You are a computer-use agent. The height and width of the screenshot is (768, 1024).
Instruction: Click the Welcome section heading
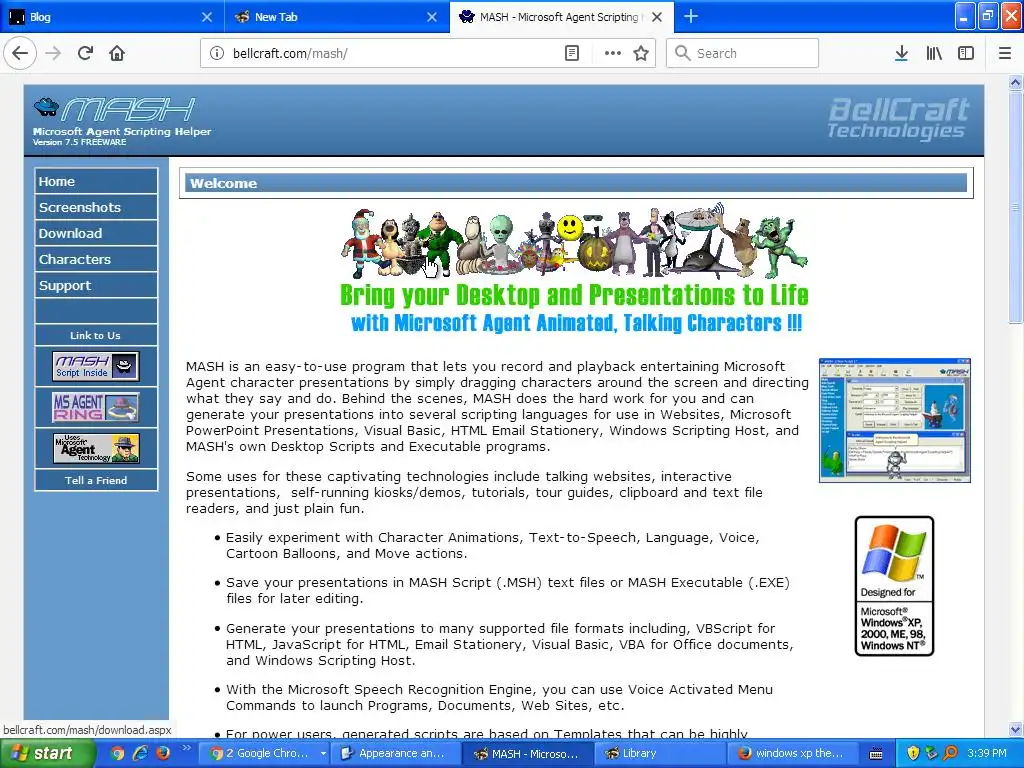pos(223,184)
